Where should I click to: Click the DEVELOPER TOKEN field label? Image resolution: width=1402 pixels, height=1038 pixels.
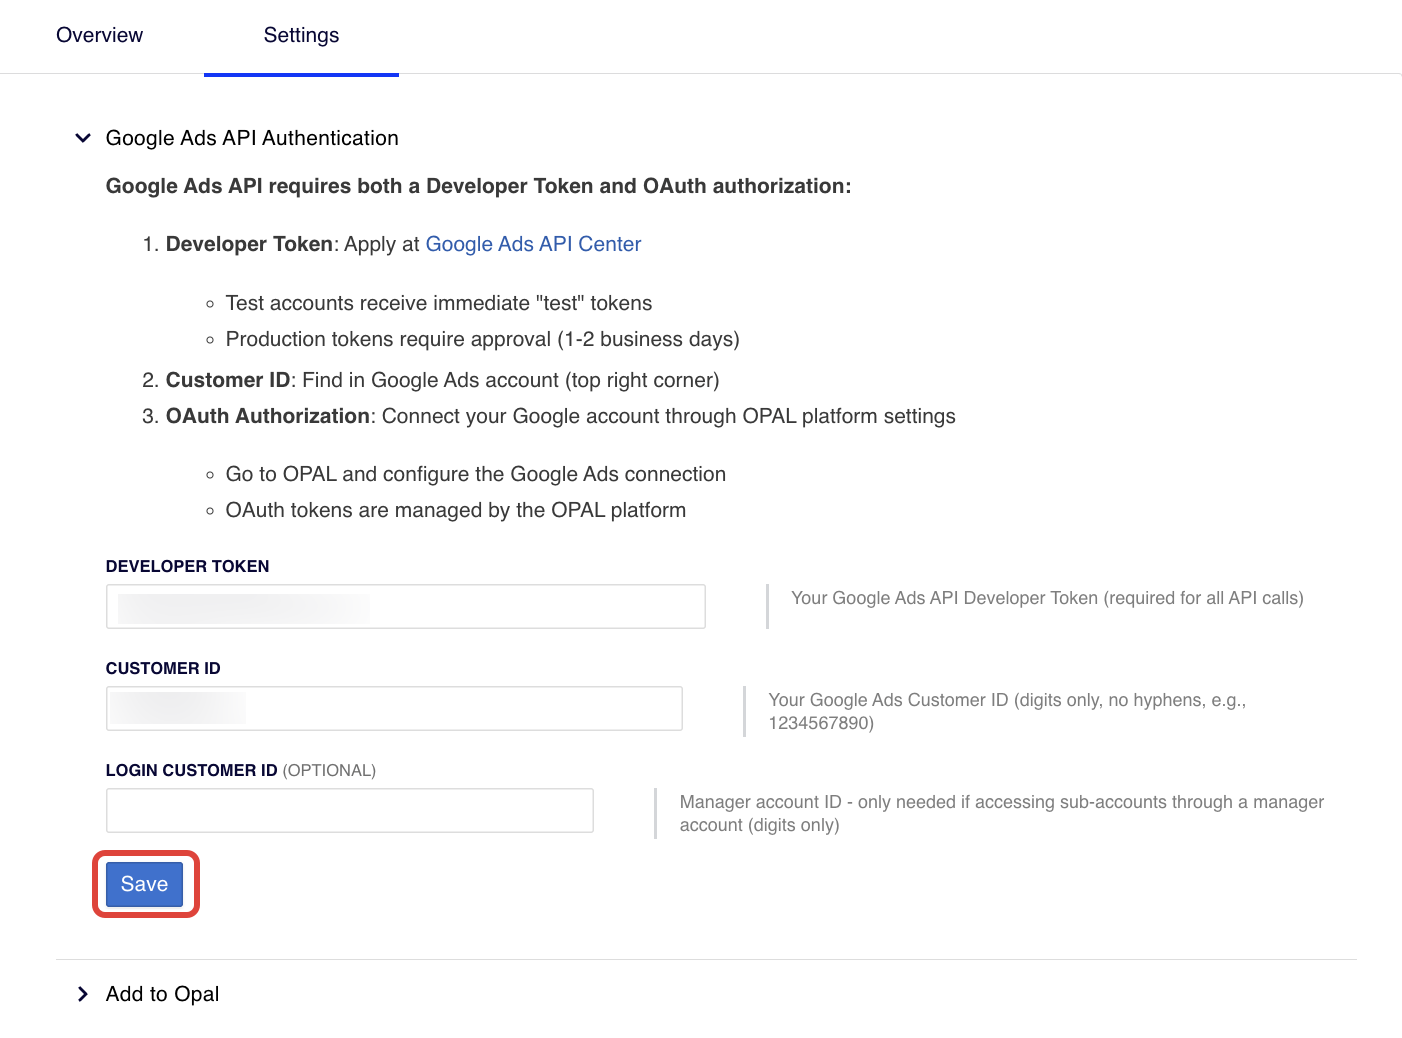[x=187, y=566]
